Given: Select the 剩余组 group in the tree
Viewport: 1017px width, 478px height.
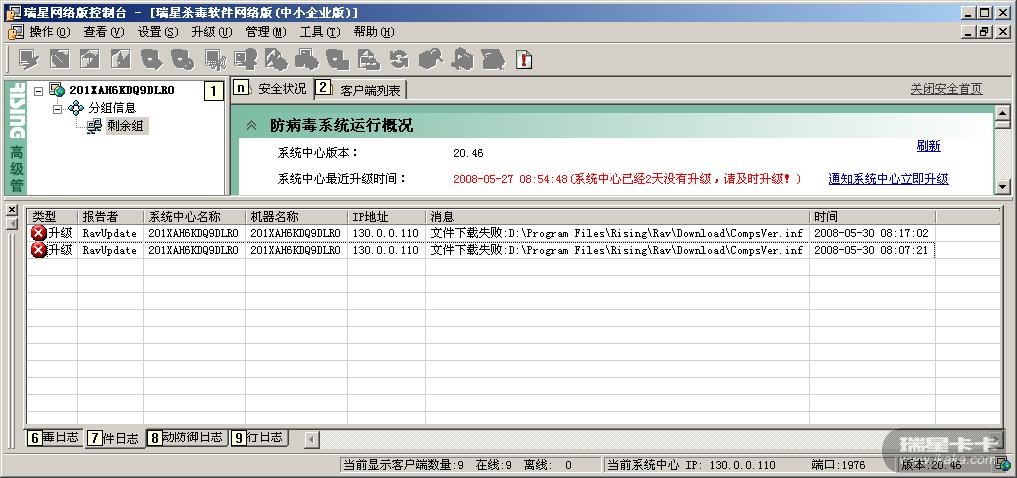Looking at the screenshot, I should point(126,126).
